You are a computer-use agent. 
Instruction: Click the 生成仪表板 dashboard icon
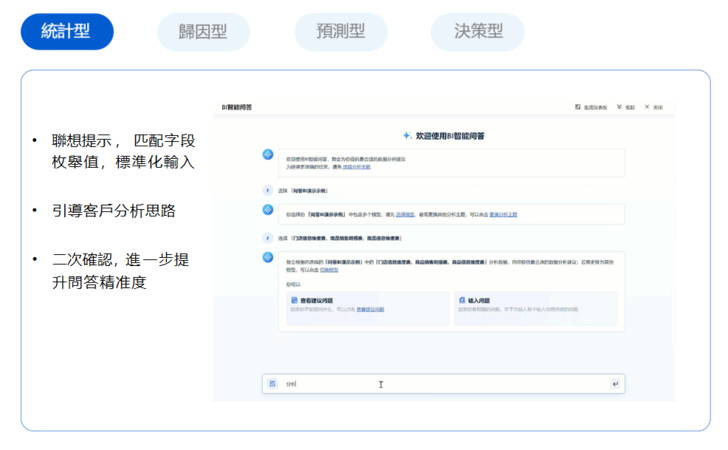tap(578, 107)
